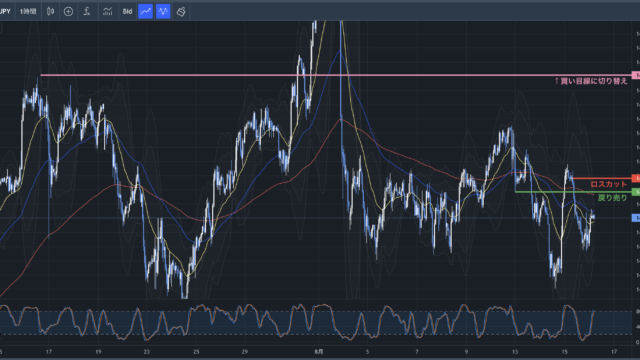Click date label 17 on time axis
The width and height of the screenshot is (640, 360).
point(49,351)
